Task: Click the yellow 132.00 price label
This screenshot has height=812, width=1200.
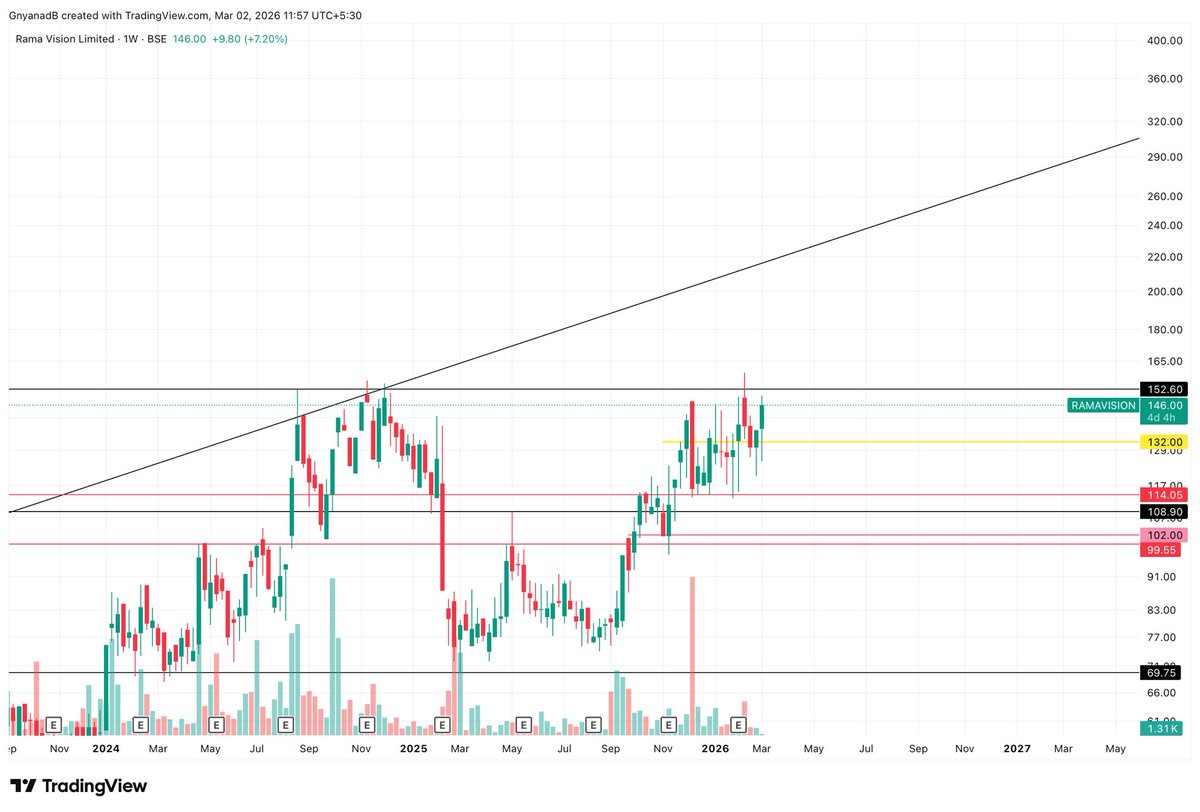Action: [1162, 441]
